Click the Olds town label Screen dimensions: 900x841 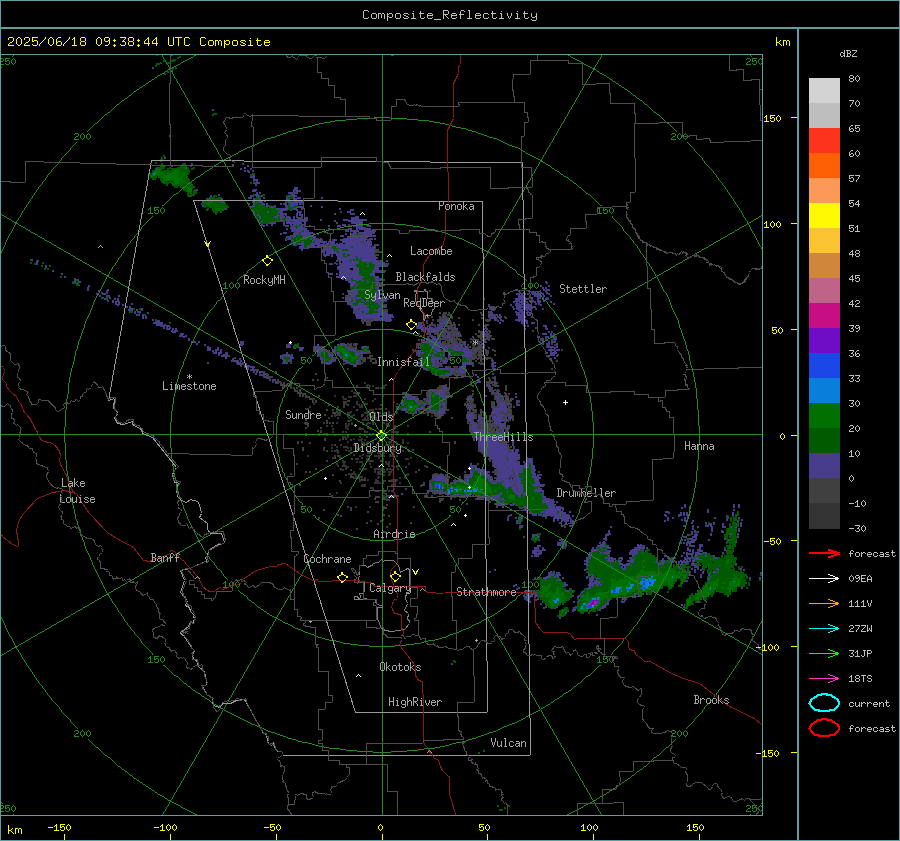(381, 417)
